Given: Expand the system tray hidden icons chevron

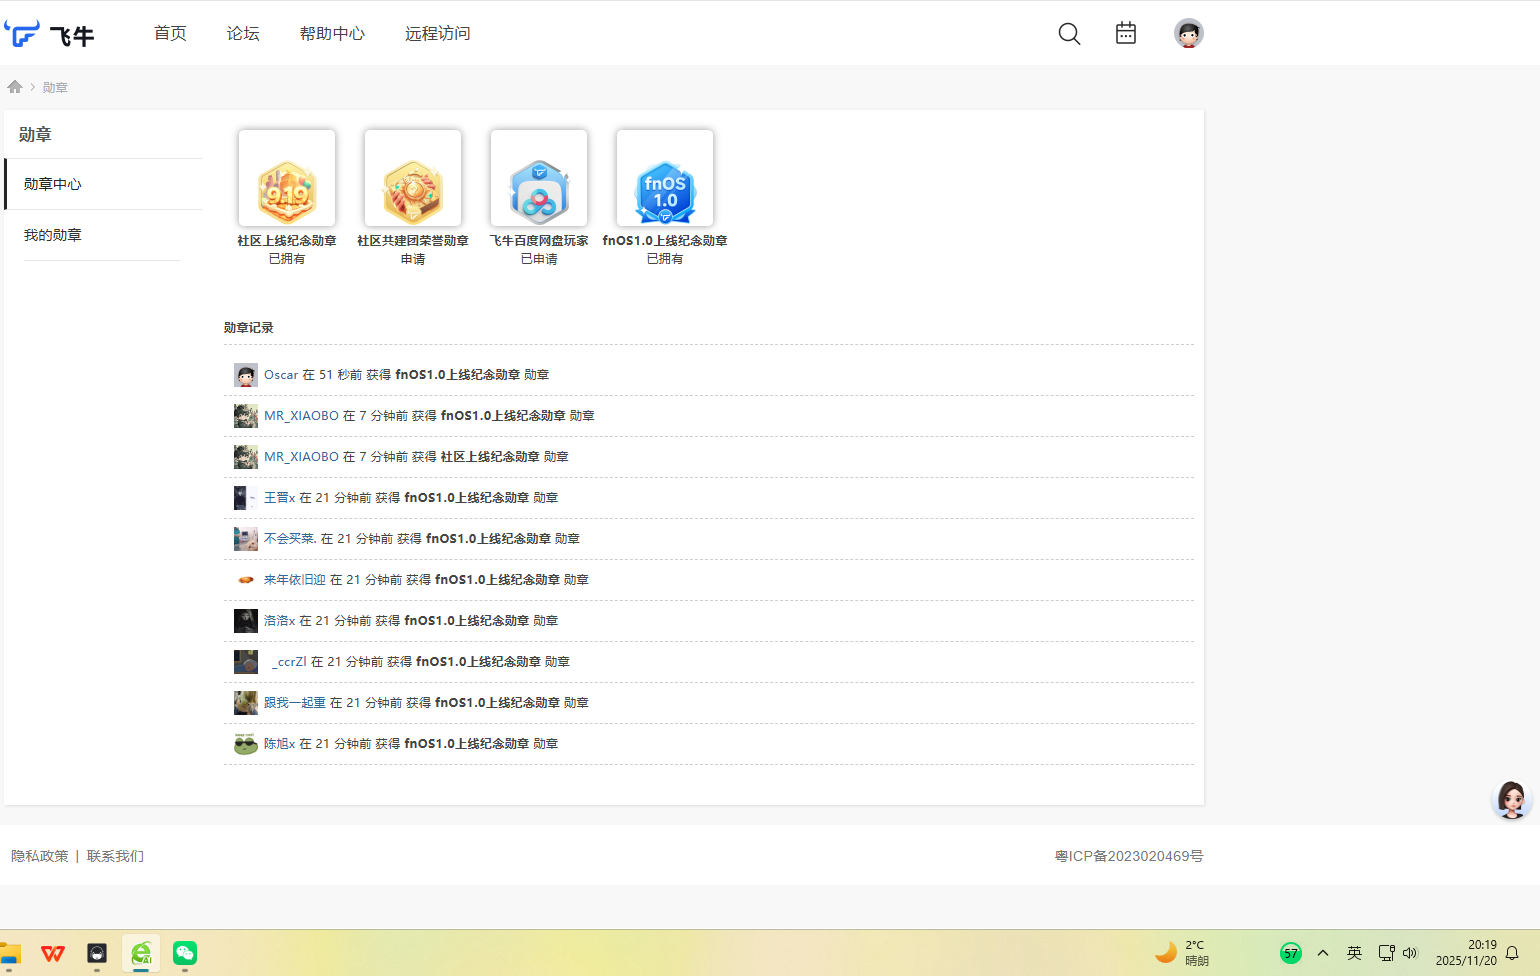Looking at the screenshot, I should point(1323,953).
